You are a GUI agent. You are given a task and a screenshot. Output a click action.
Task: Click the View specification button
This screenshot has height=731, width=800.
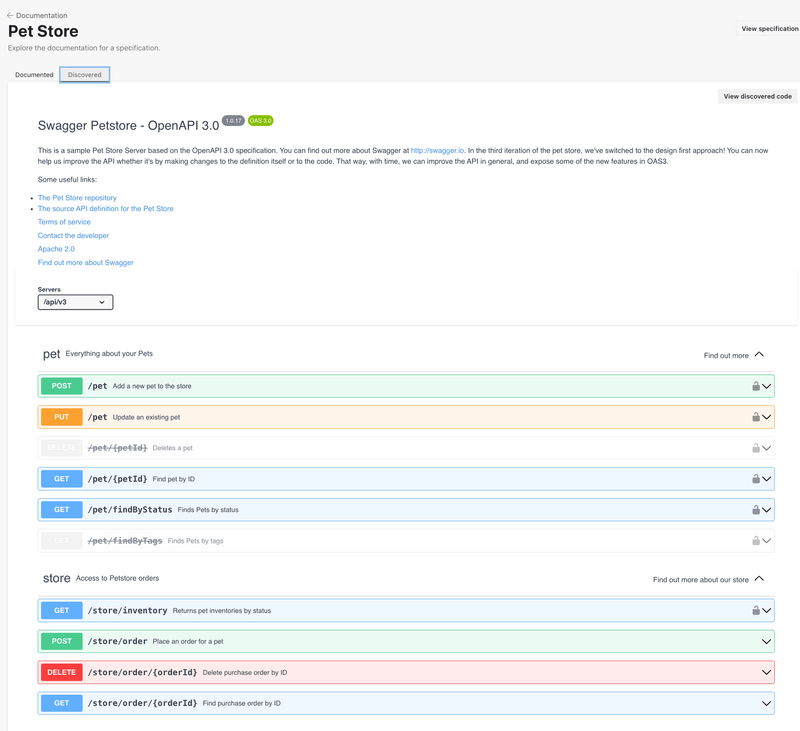click(769, 29)
